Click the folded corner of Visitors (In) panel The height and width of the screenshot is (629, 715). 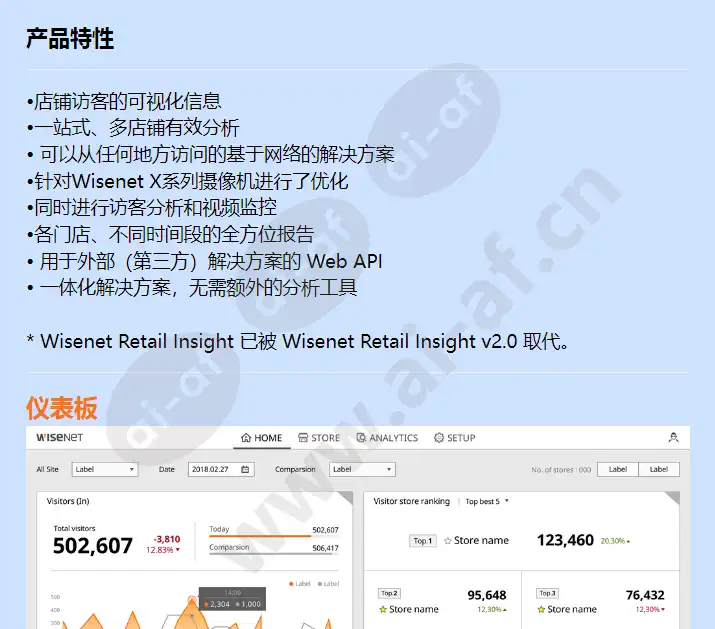(x=347, y=497)
